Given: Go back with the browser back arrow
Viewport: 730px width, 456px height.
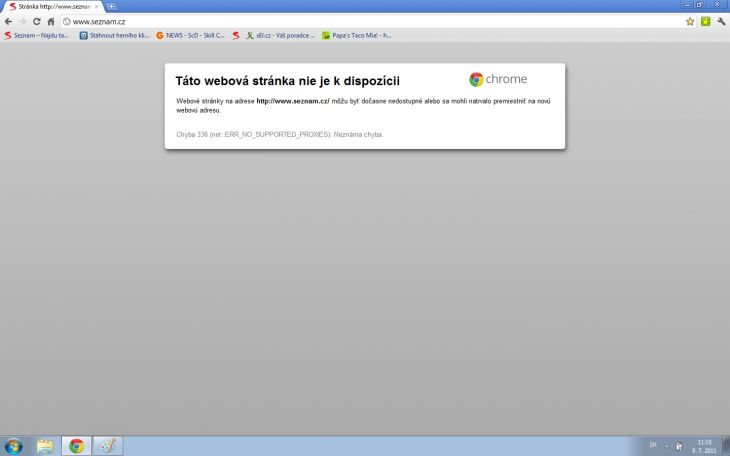Looking at the screenshot, I should (8, 22).
